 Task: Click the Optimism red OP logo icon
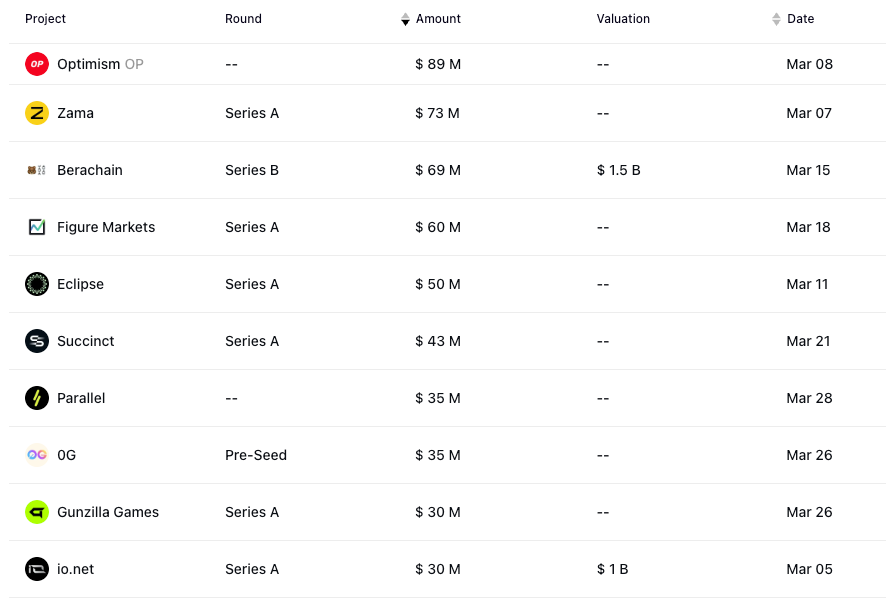(x=37, y=64)
